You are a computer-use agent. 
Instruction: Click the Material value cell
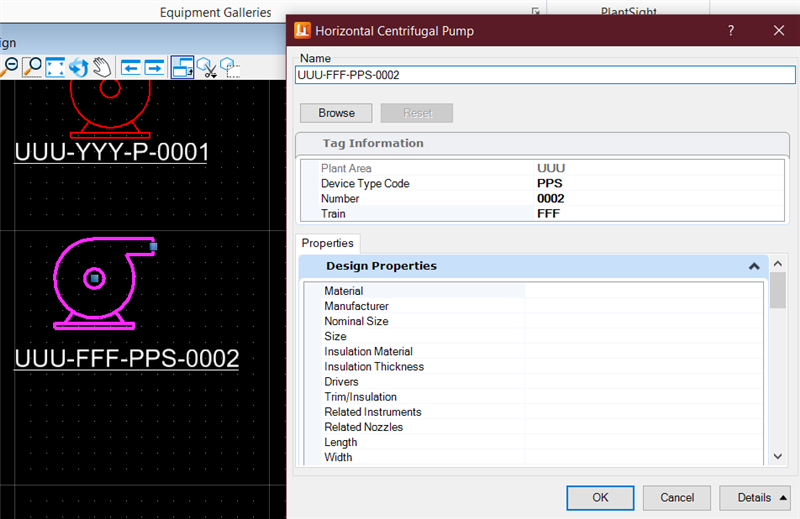(644, 291)
